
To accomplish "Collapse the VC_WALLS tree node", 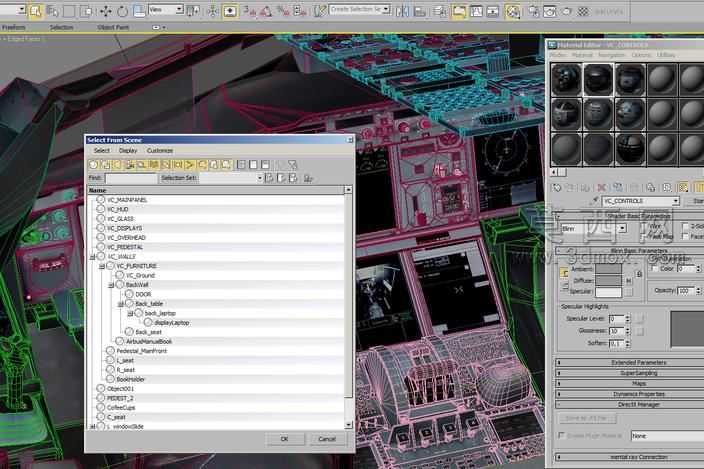I will (x=92, y=257).
